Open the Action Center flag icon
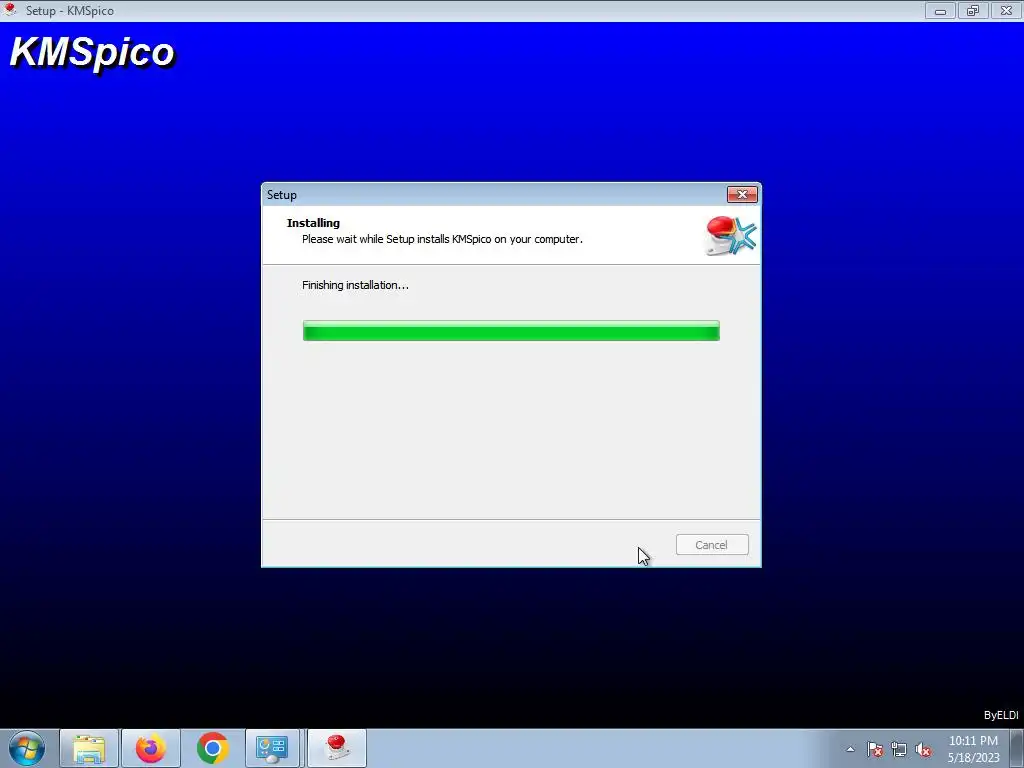1024x768 pixels. pyautogui.click(x=875, y=749)
